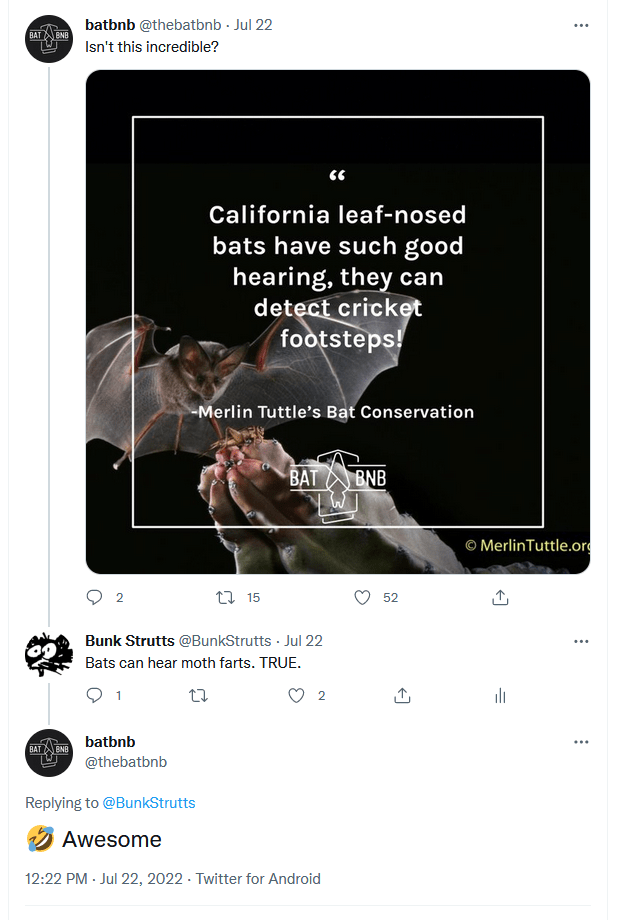Open more options on the 'Awesome' reply
621x920 pixels.
pyautogui.click(x=581, y=742)
